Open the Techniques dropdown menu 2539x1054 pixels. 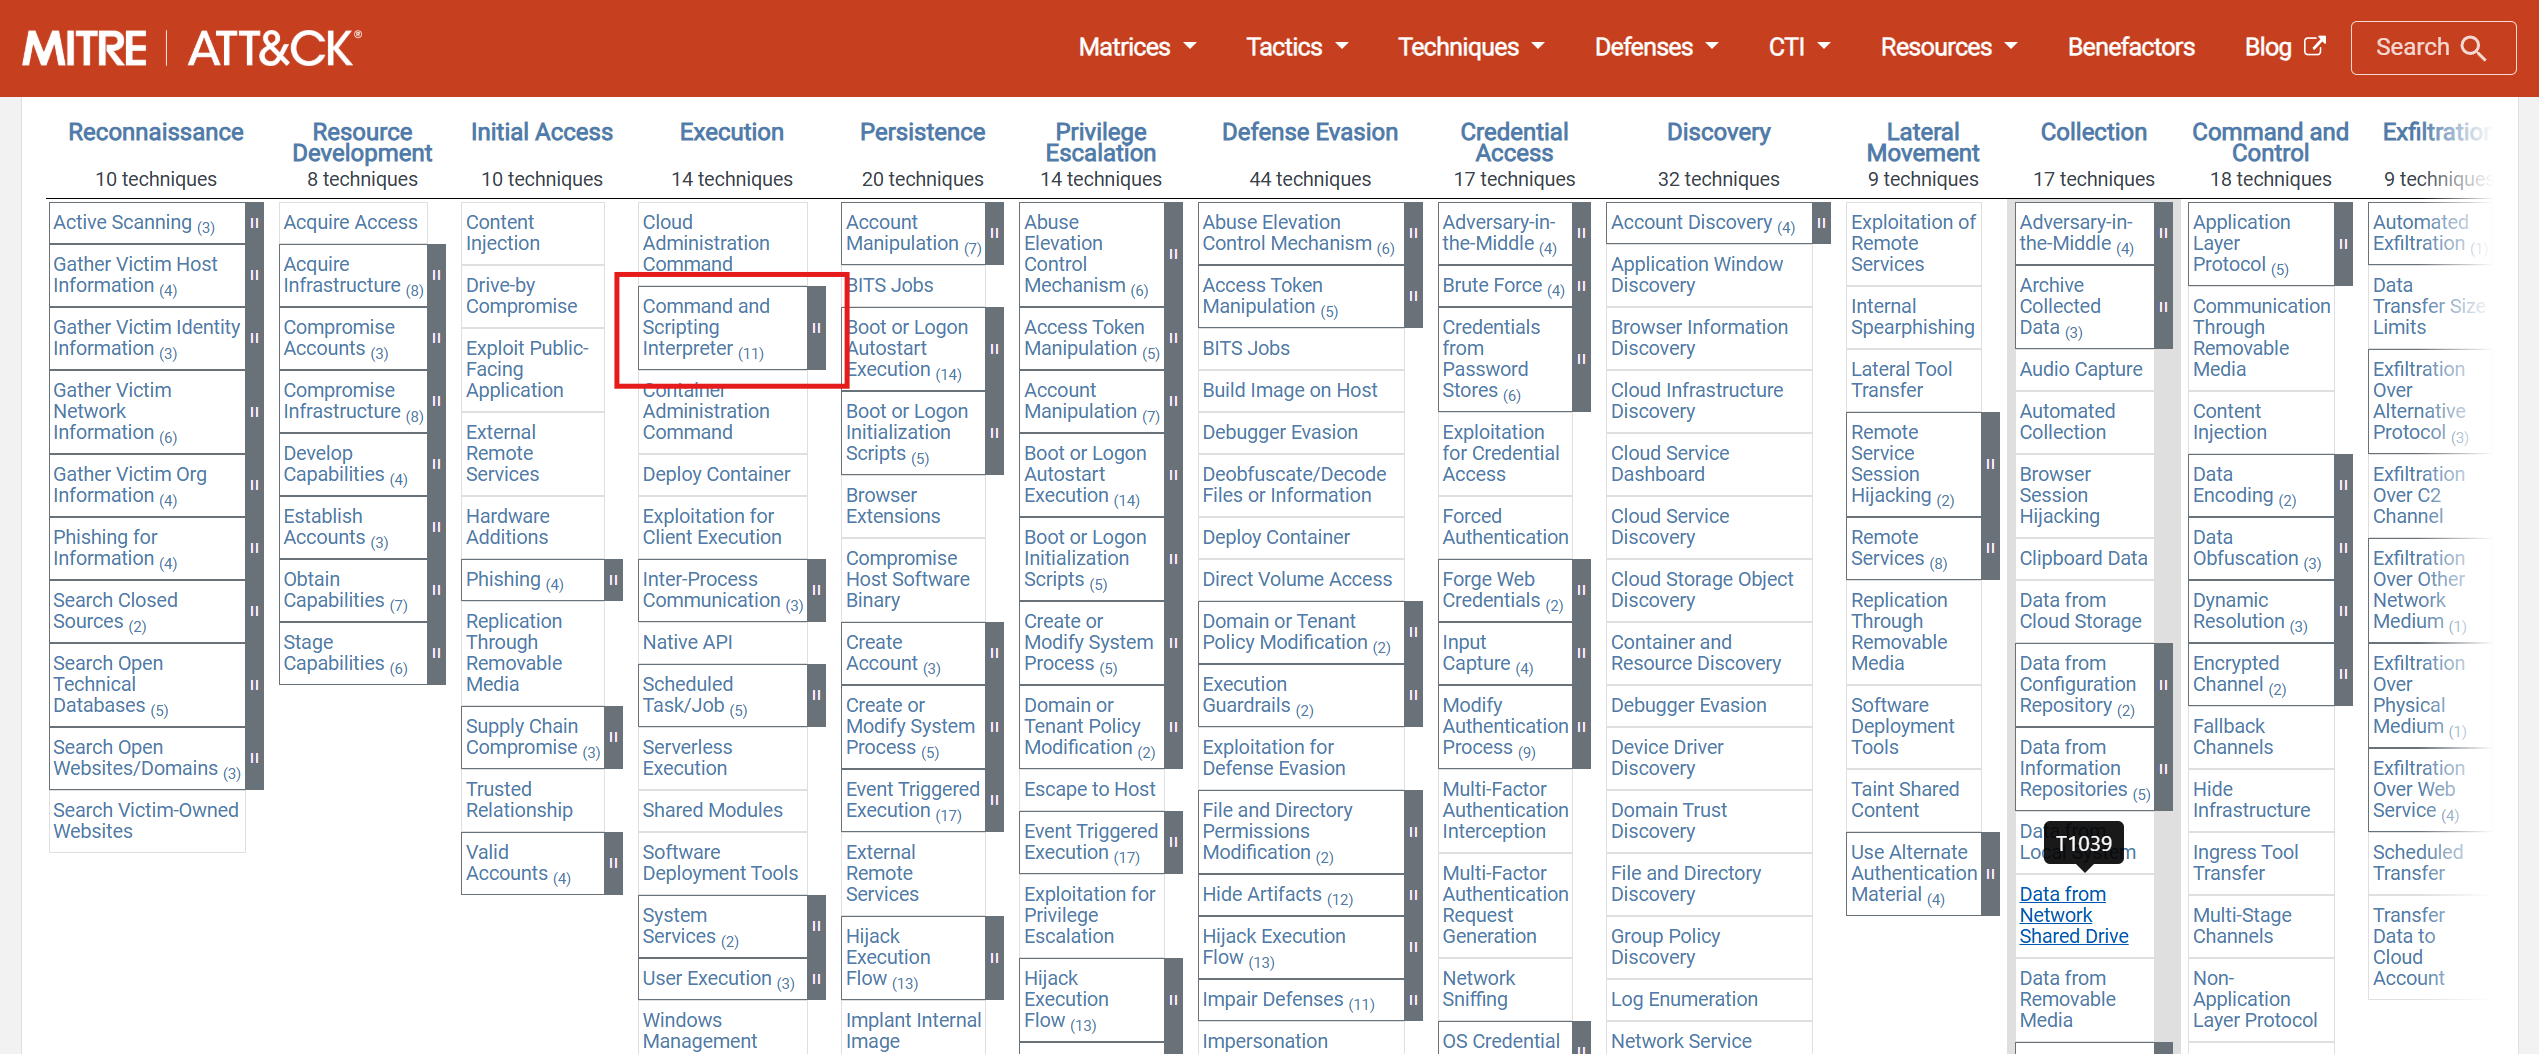pyautogui.click(x=1471, y=47)
